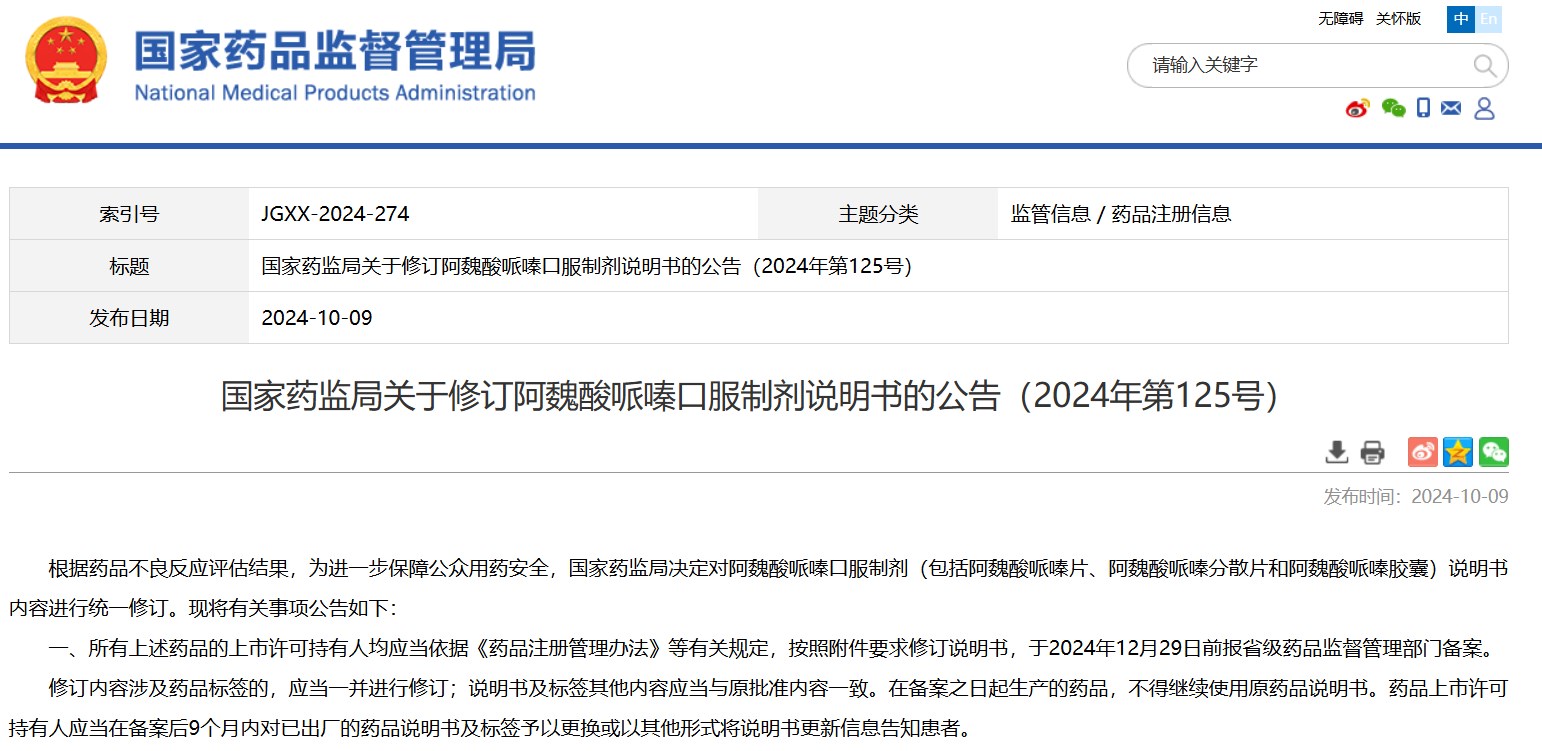Click the email envelope icon
The width and height of the screenshot is (1542, 751).
click(x=1451, y=108)
